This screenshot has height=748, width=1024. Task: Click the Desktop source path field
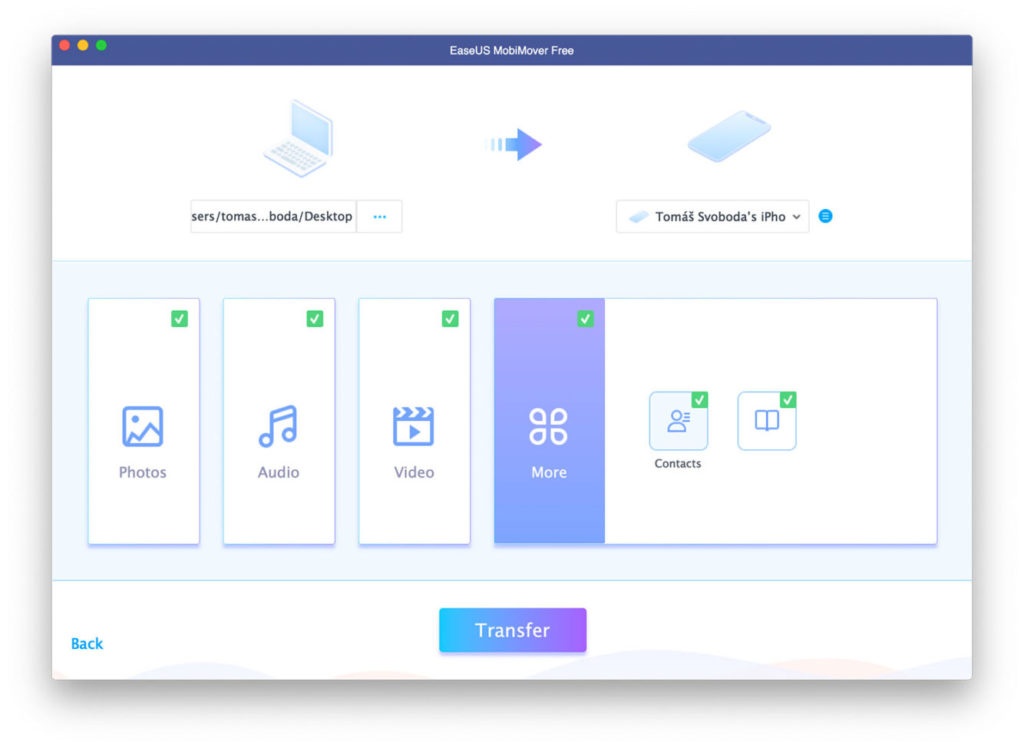click(x=273, y=216)
